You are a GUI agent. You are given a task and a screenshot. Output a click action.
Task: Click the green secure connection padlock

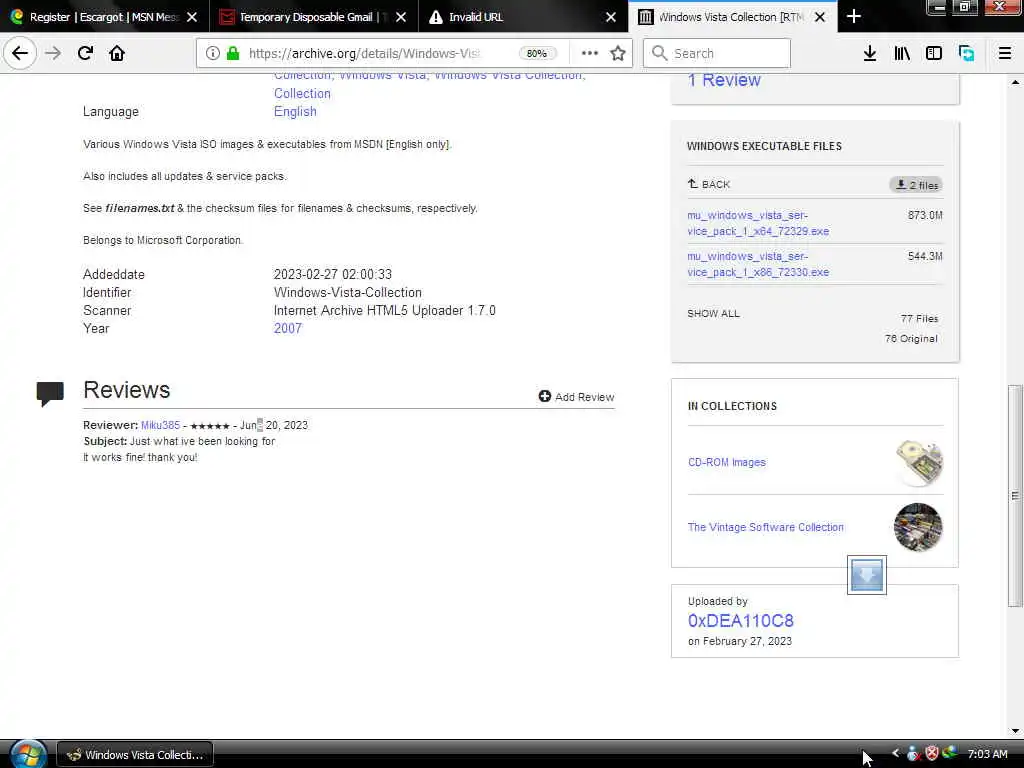(232, 53)
